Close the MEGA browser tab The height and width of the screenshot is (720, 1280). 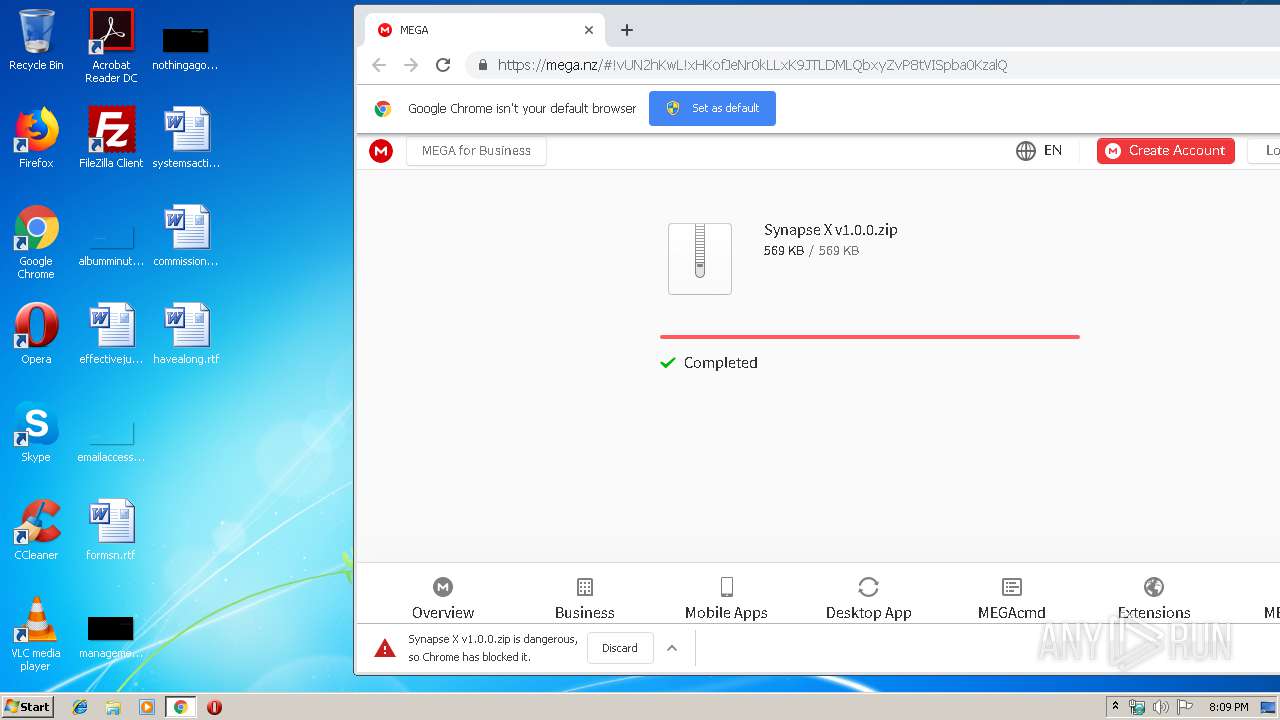point(589,30)
